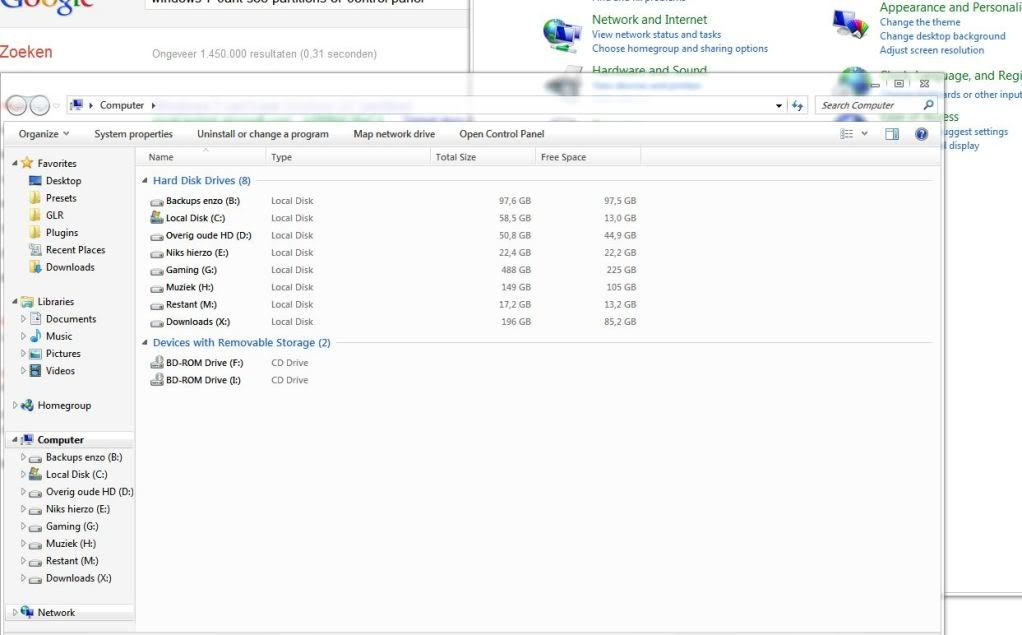Click the Back navigation arrow
This screenshot has width=1022, height=635.
coord(16,105)
